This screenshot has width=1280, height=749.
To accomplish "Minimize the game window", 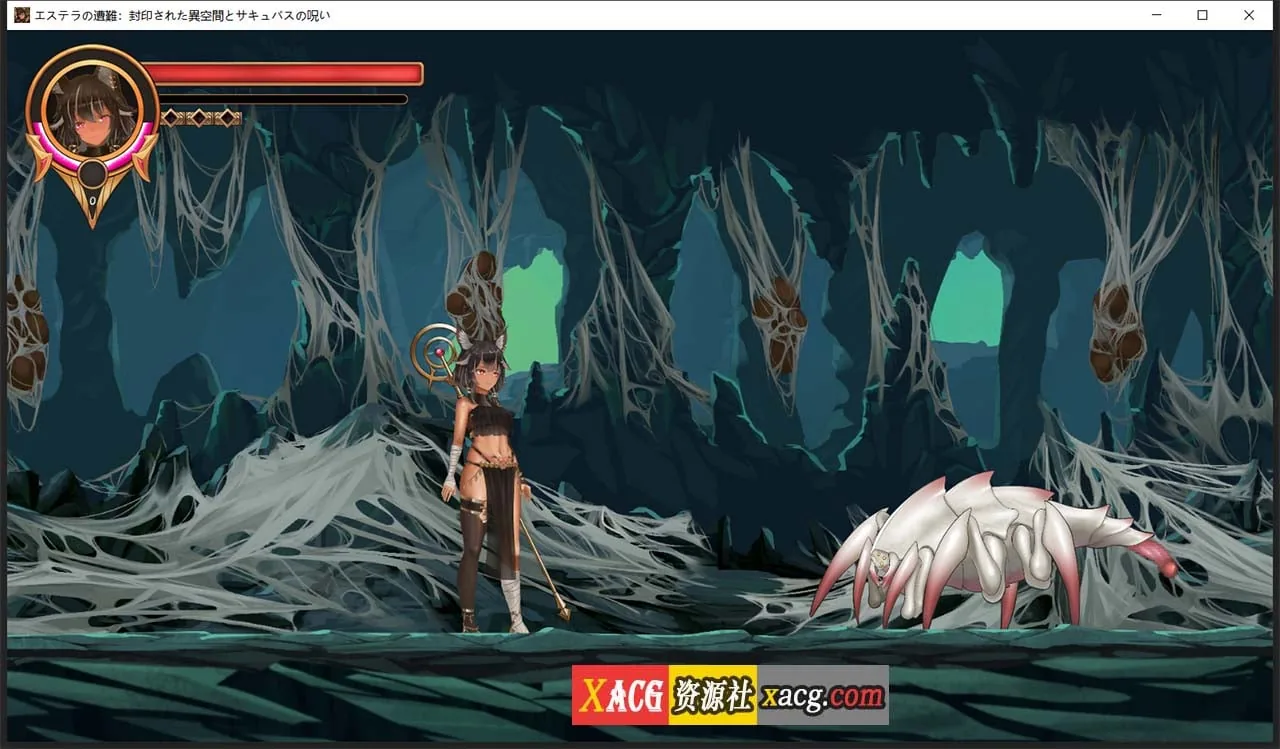I will click(1156, 15).
